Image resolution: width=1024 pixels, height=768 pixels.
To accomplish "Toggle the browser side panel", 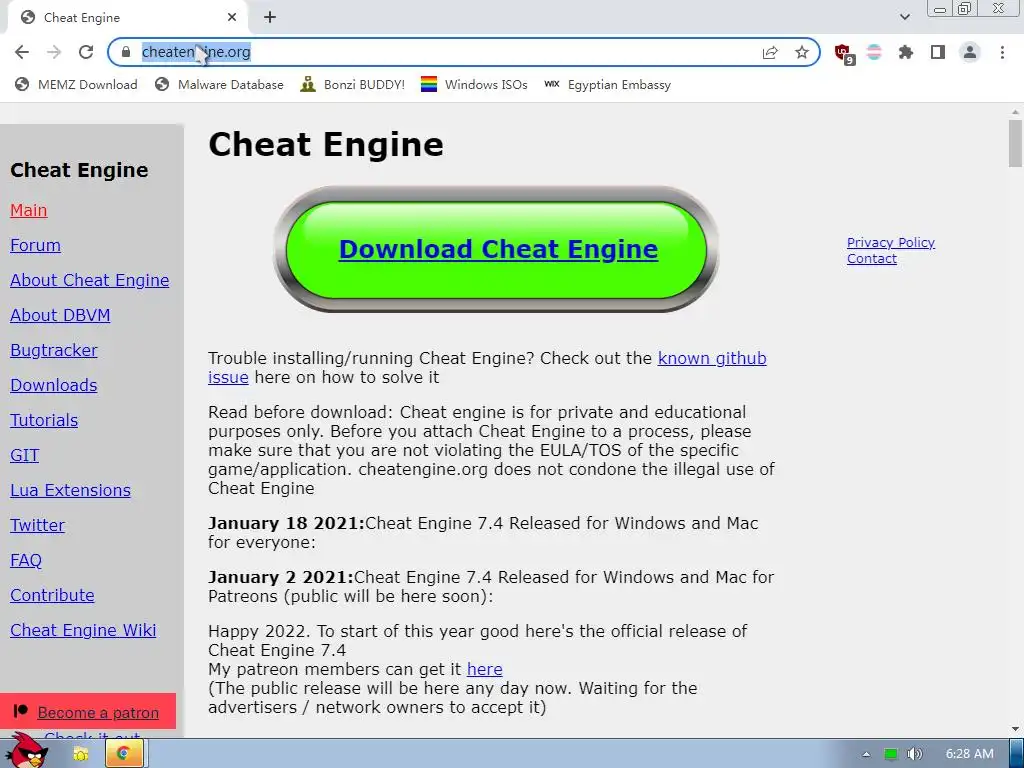I will tap(938, 52).
